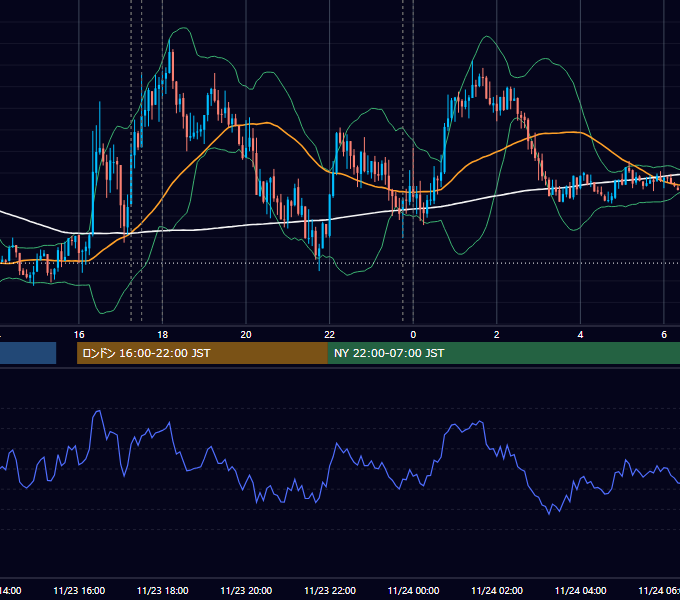Click the NY 22:00-07:00 JST session bar

tap(503, 353)
